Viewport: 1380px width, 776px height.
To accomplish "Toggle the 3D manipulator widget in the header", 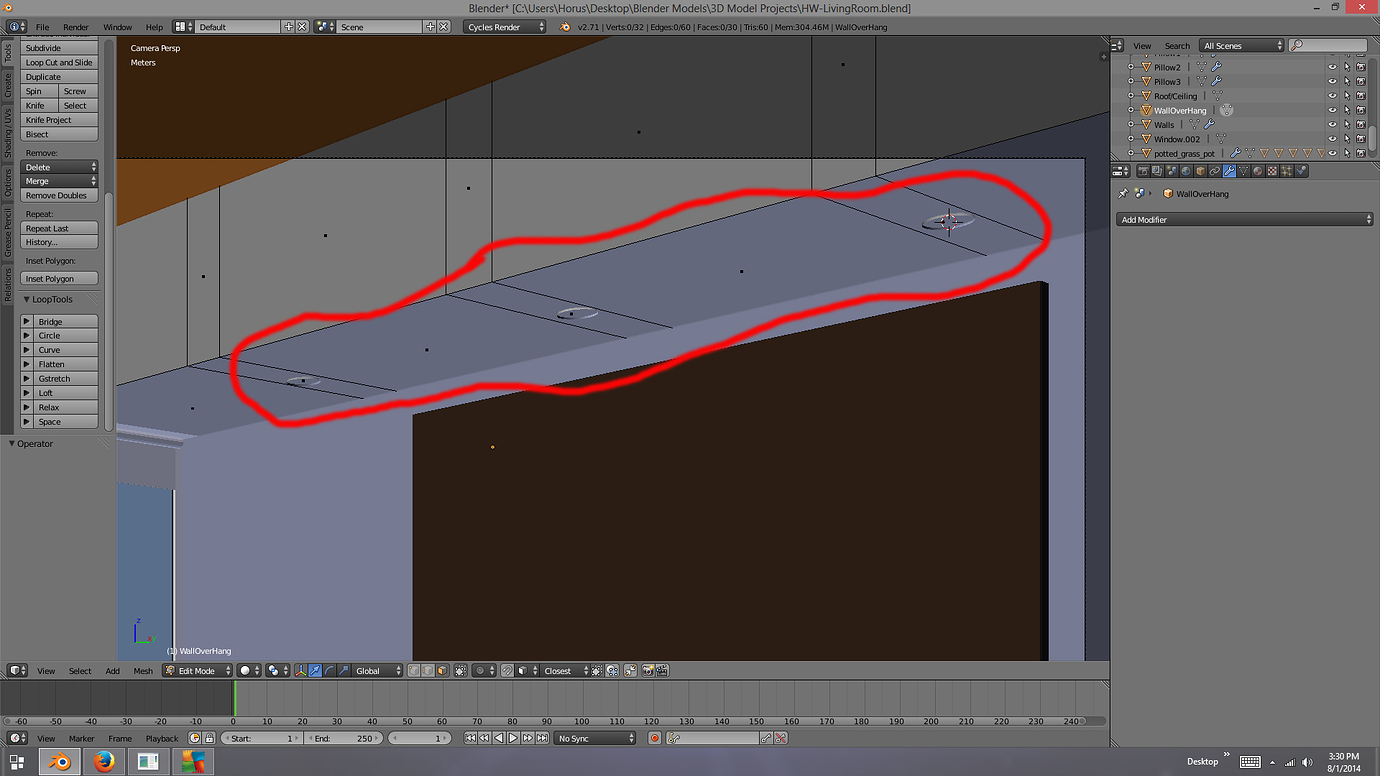I will [x=301, y=671].
